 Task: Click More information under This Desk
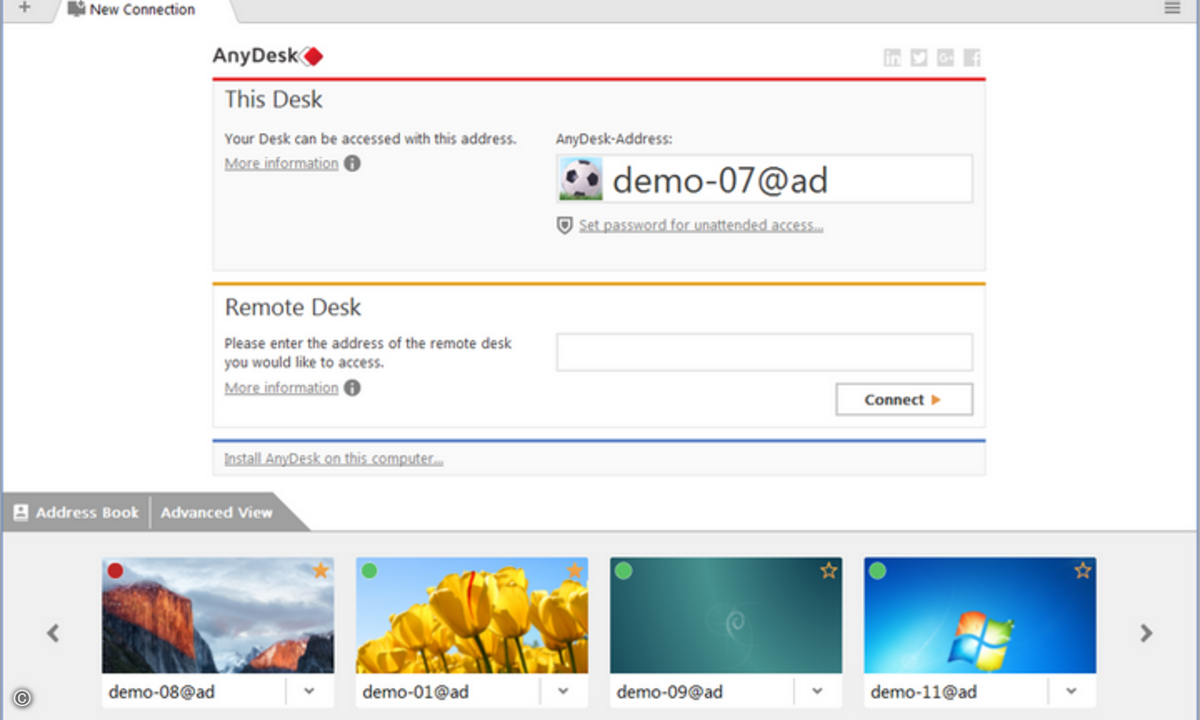(x=282, y=163)
